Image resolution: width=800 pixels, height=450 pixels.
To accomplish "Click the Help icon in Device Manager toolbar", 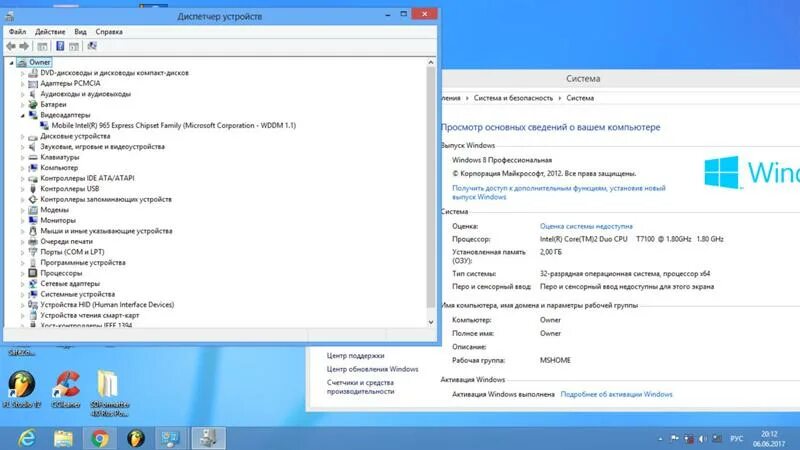I will click(x=60, y=46).
